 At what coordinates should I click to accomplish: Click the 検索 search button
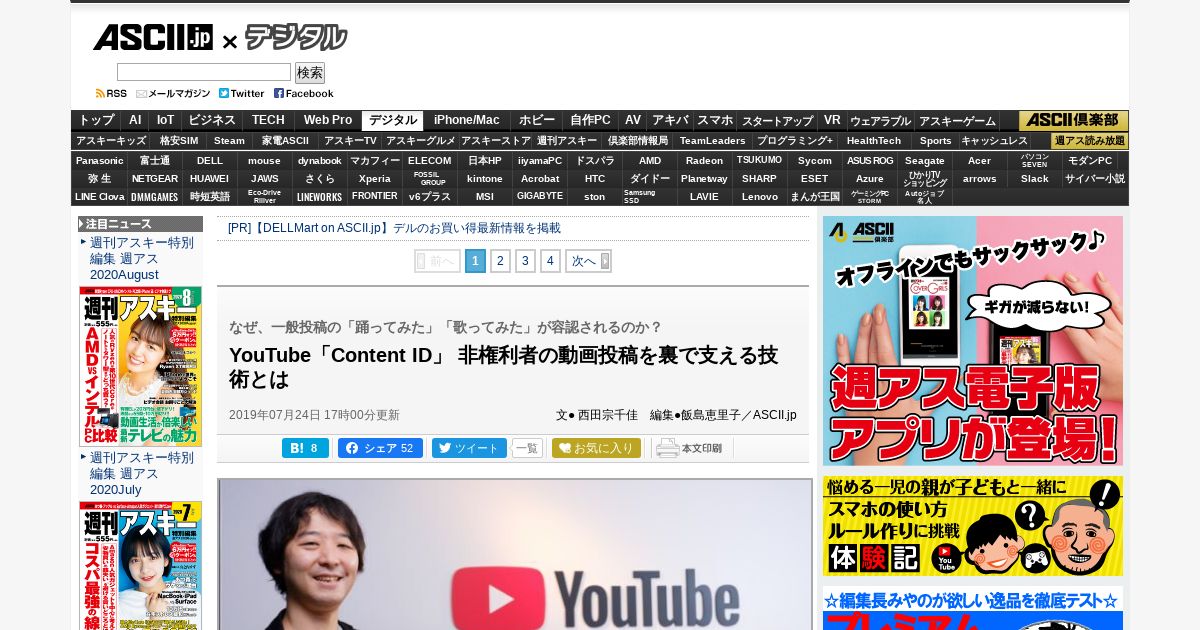310,73
